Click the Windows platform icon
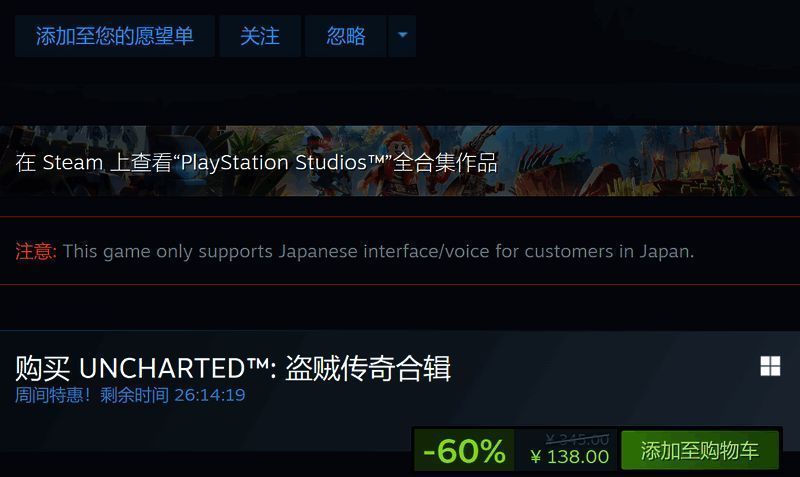This screenshot has width=800, height=477. pyautogui.click(x=770, y=366)
